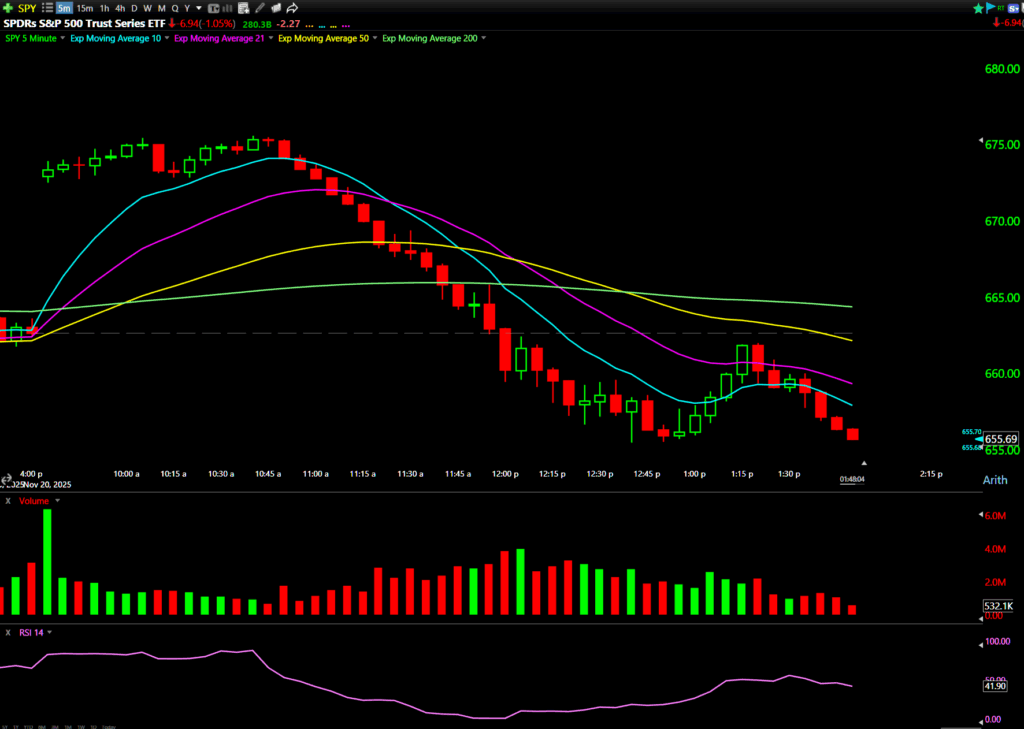This screenshot has height=729, width=1024.
Task: Click the share arrow icon
Action: tap(292, 8)
